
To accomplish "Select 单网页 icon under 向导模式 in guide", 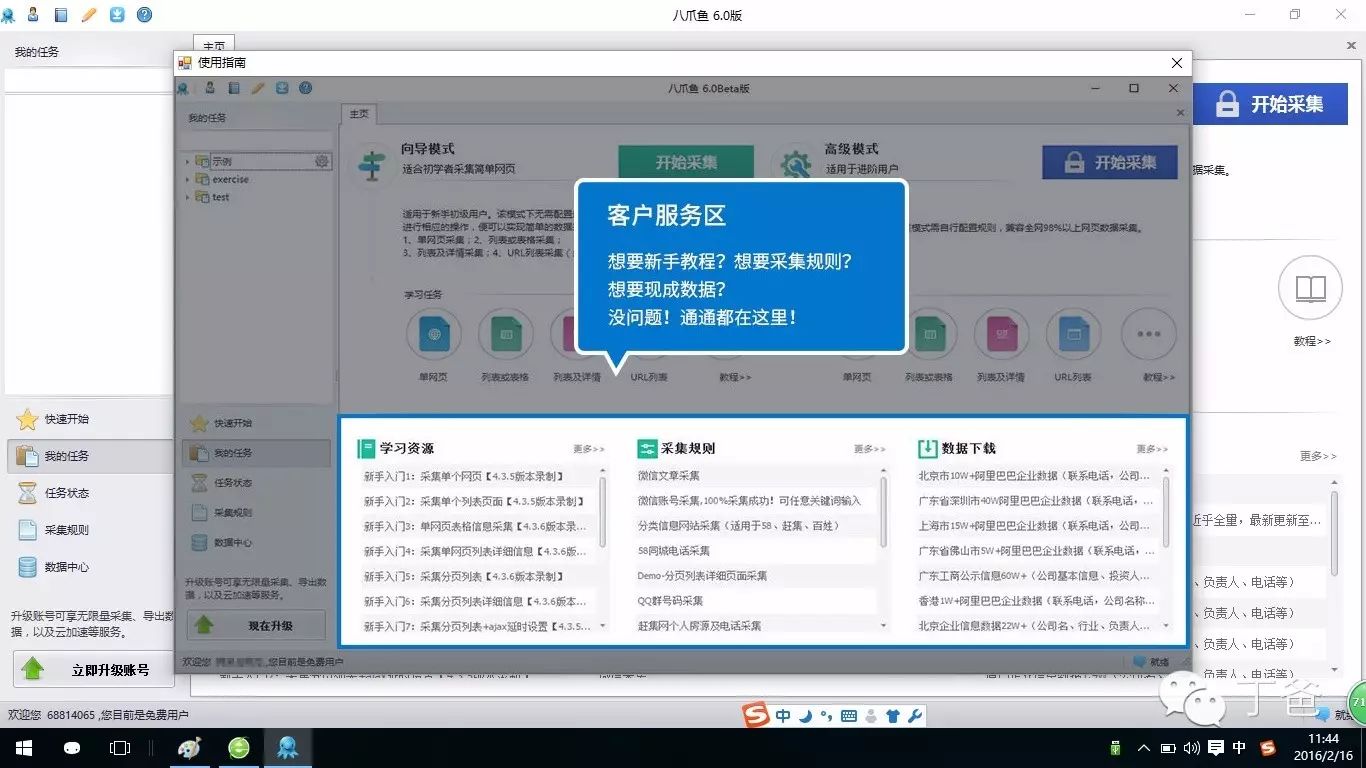I will coord(434,335).
